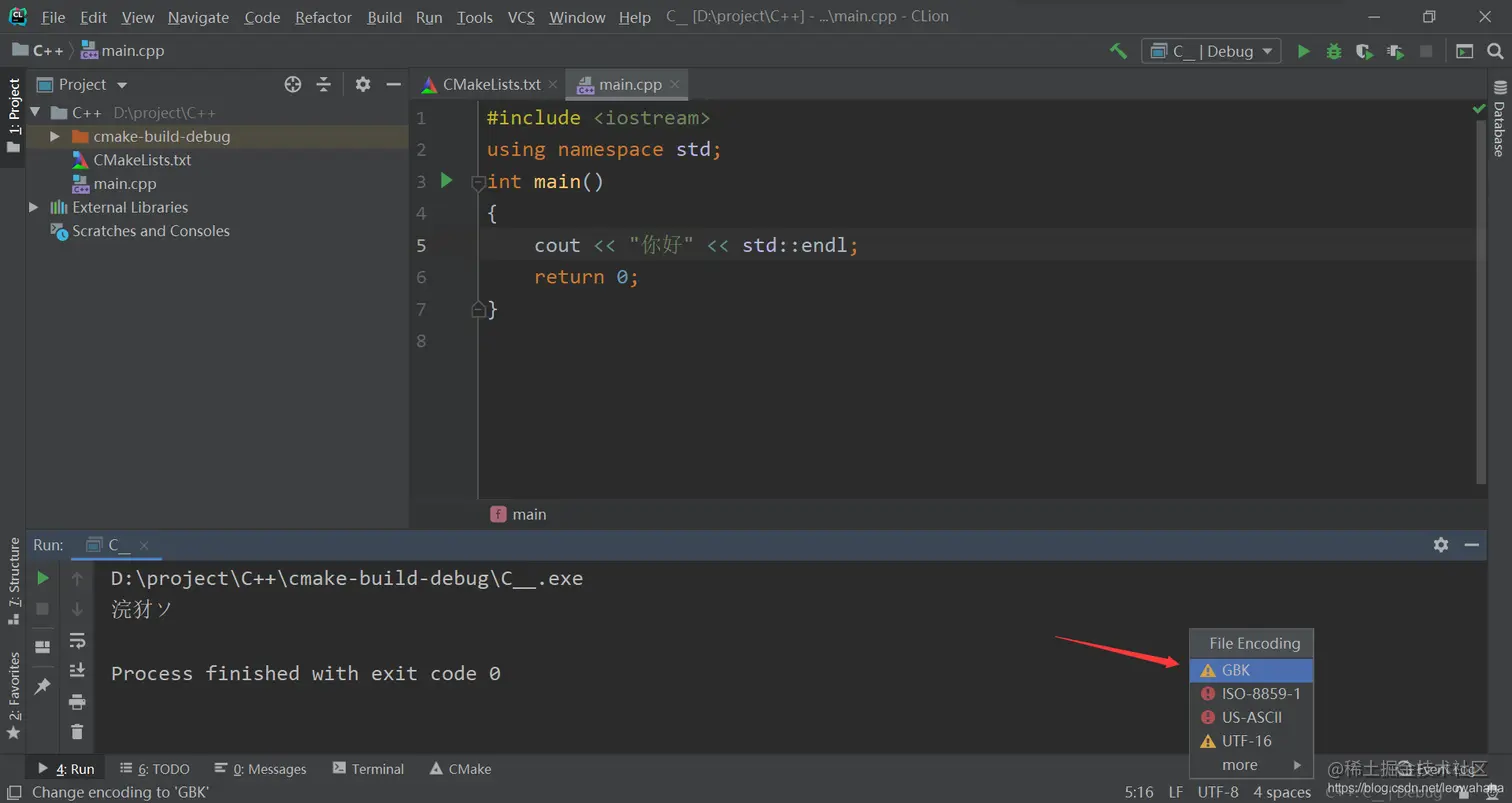Click the 4 spaces indent widget
Screen dimensions: 1512x803
click(x=1282, y=792)
